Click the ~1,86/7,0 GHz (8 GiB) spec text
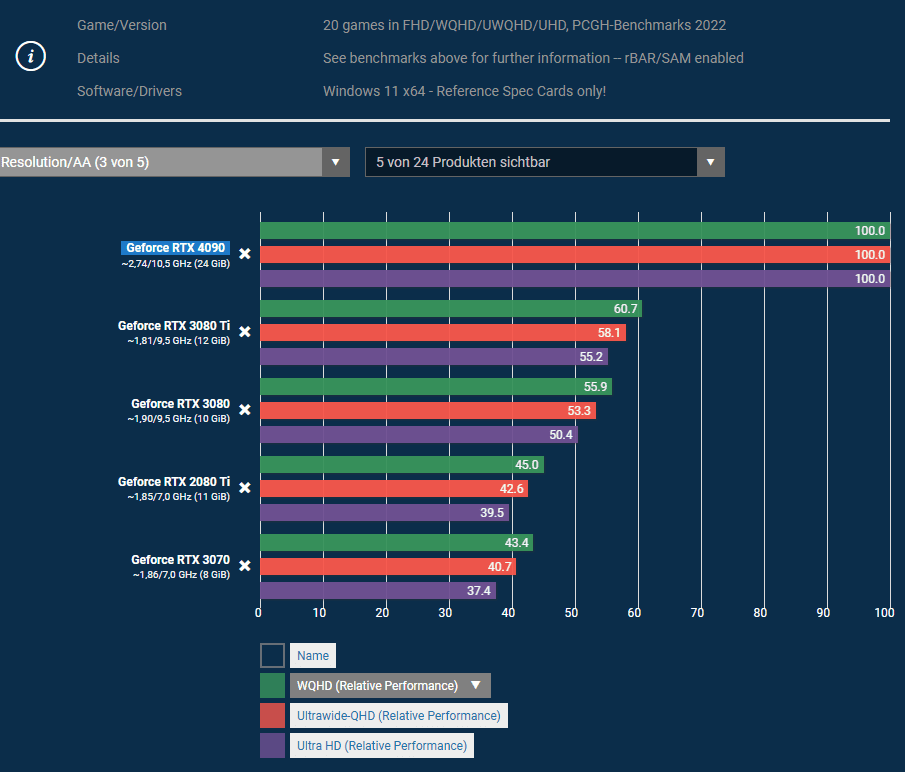This screenshot has height=772, width=905. pyautogui.click(x=181, y=574)
